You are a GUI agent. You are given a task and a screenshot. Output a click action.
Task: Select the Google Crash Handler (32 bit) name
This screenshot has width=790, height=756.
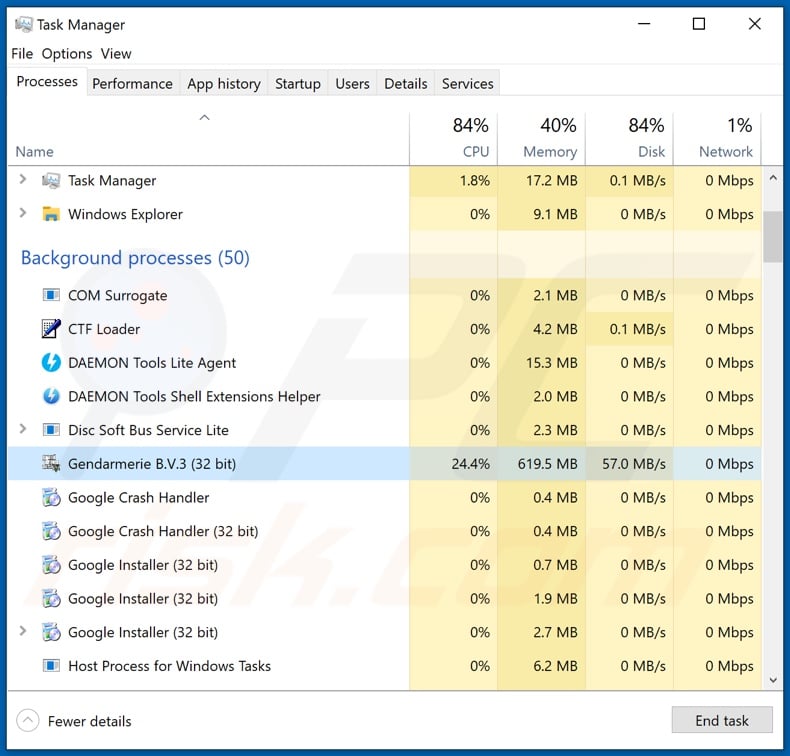click(x=163, y=531)
